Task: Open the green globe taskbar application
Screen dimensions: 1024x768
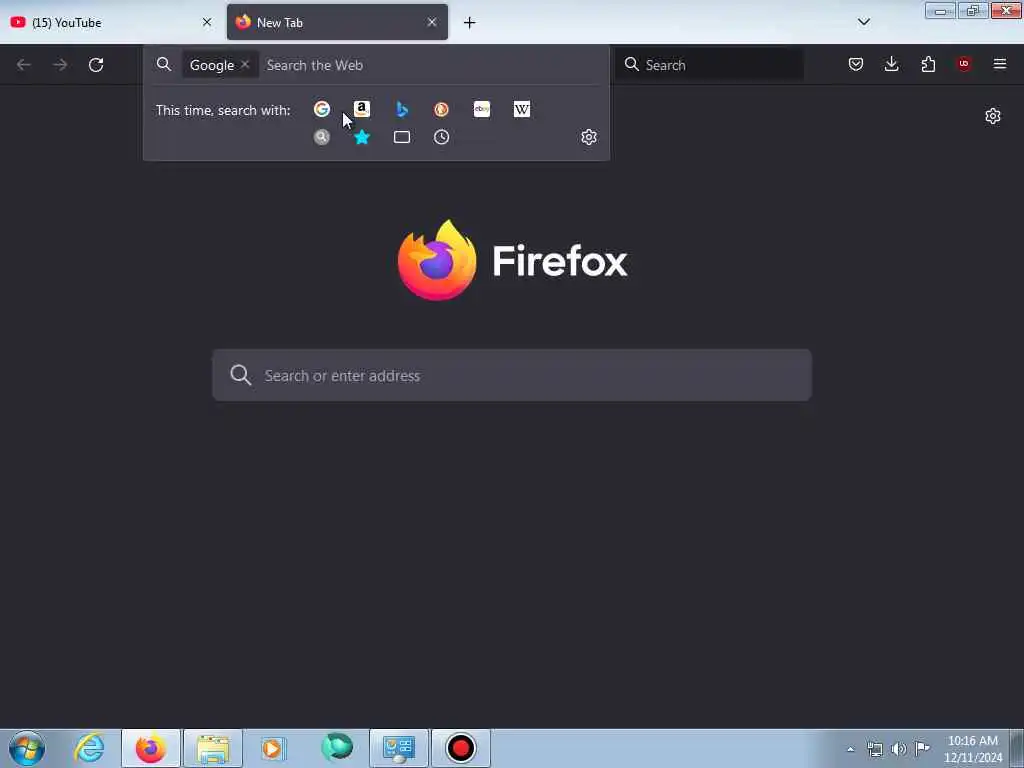Action: coord(337,748)
